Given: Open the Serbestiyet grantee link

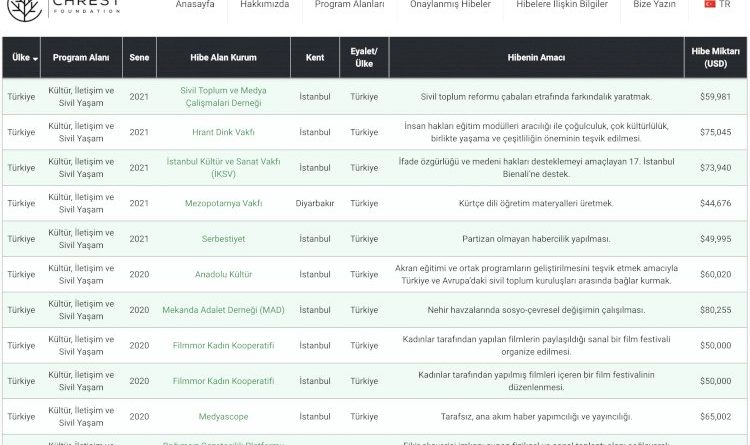Looking at the screenshot, I should tap(223, 239).
